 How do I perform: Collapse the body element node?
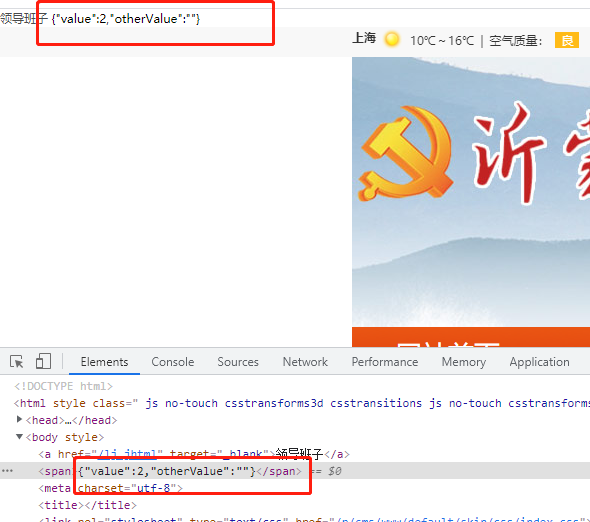[x=19, y=437]
